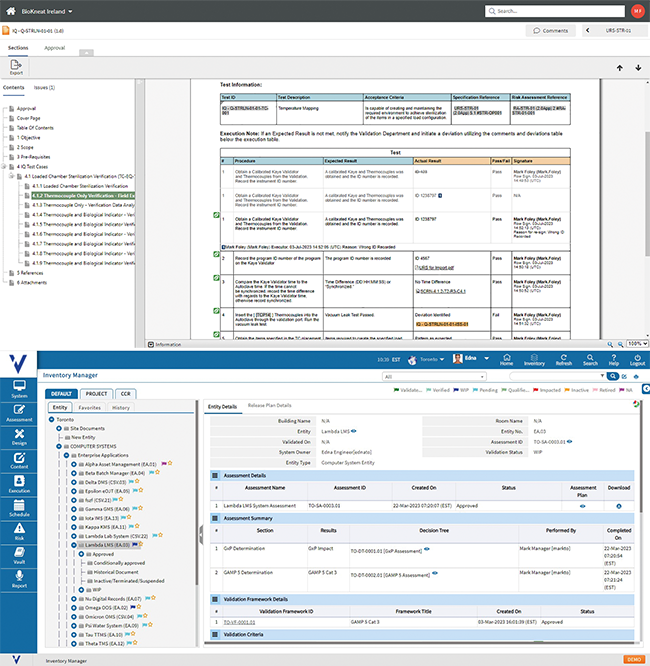Zoom out on the document viewer
Screen dimensions: 650x666
(621, 344)
